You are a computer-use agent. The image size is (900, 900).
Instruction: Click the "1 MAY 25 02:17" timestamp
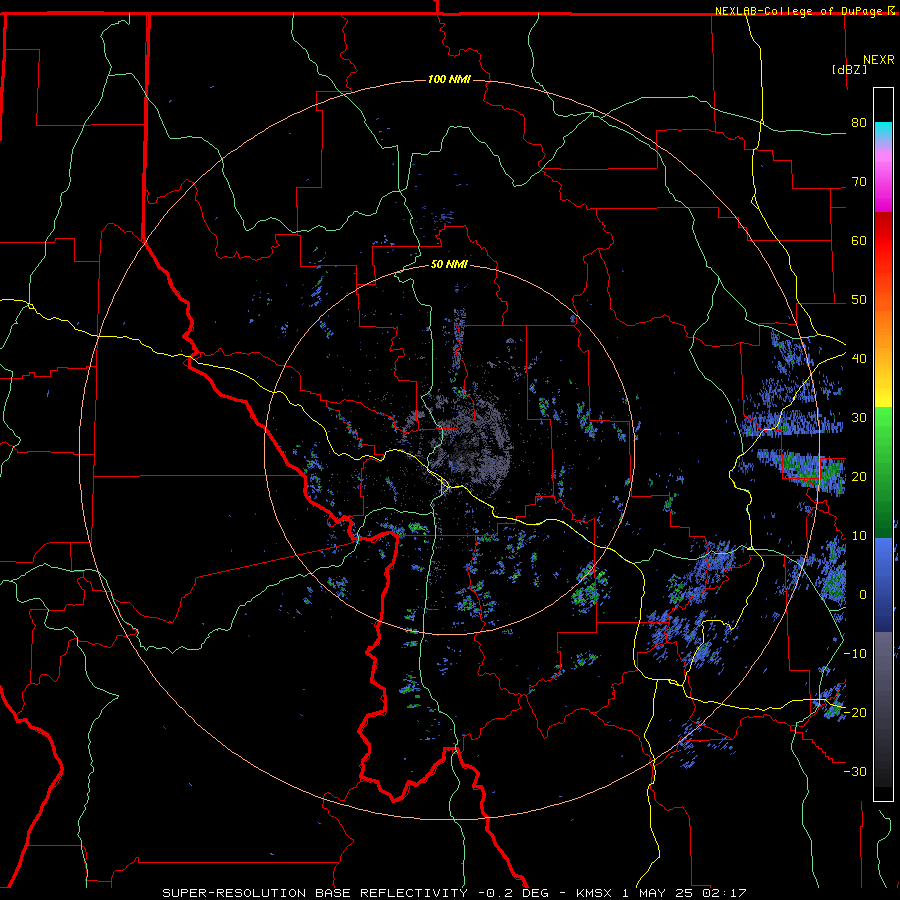click(x=684, y=893)
